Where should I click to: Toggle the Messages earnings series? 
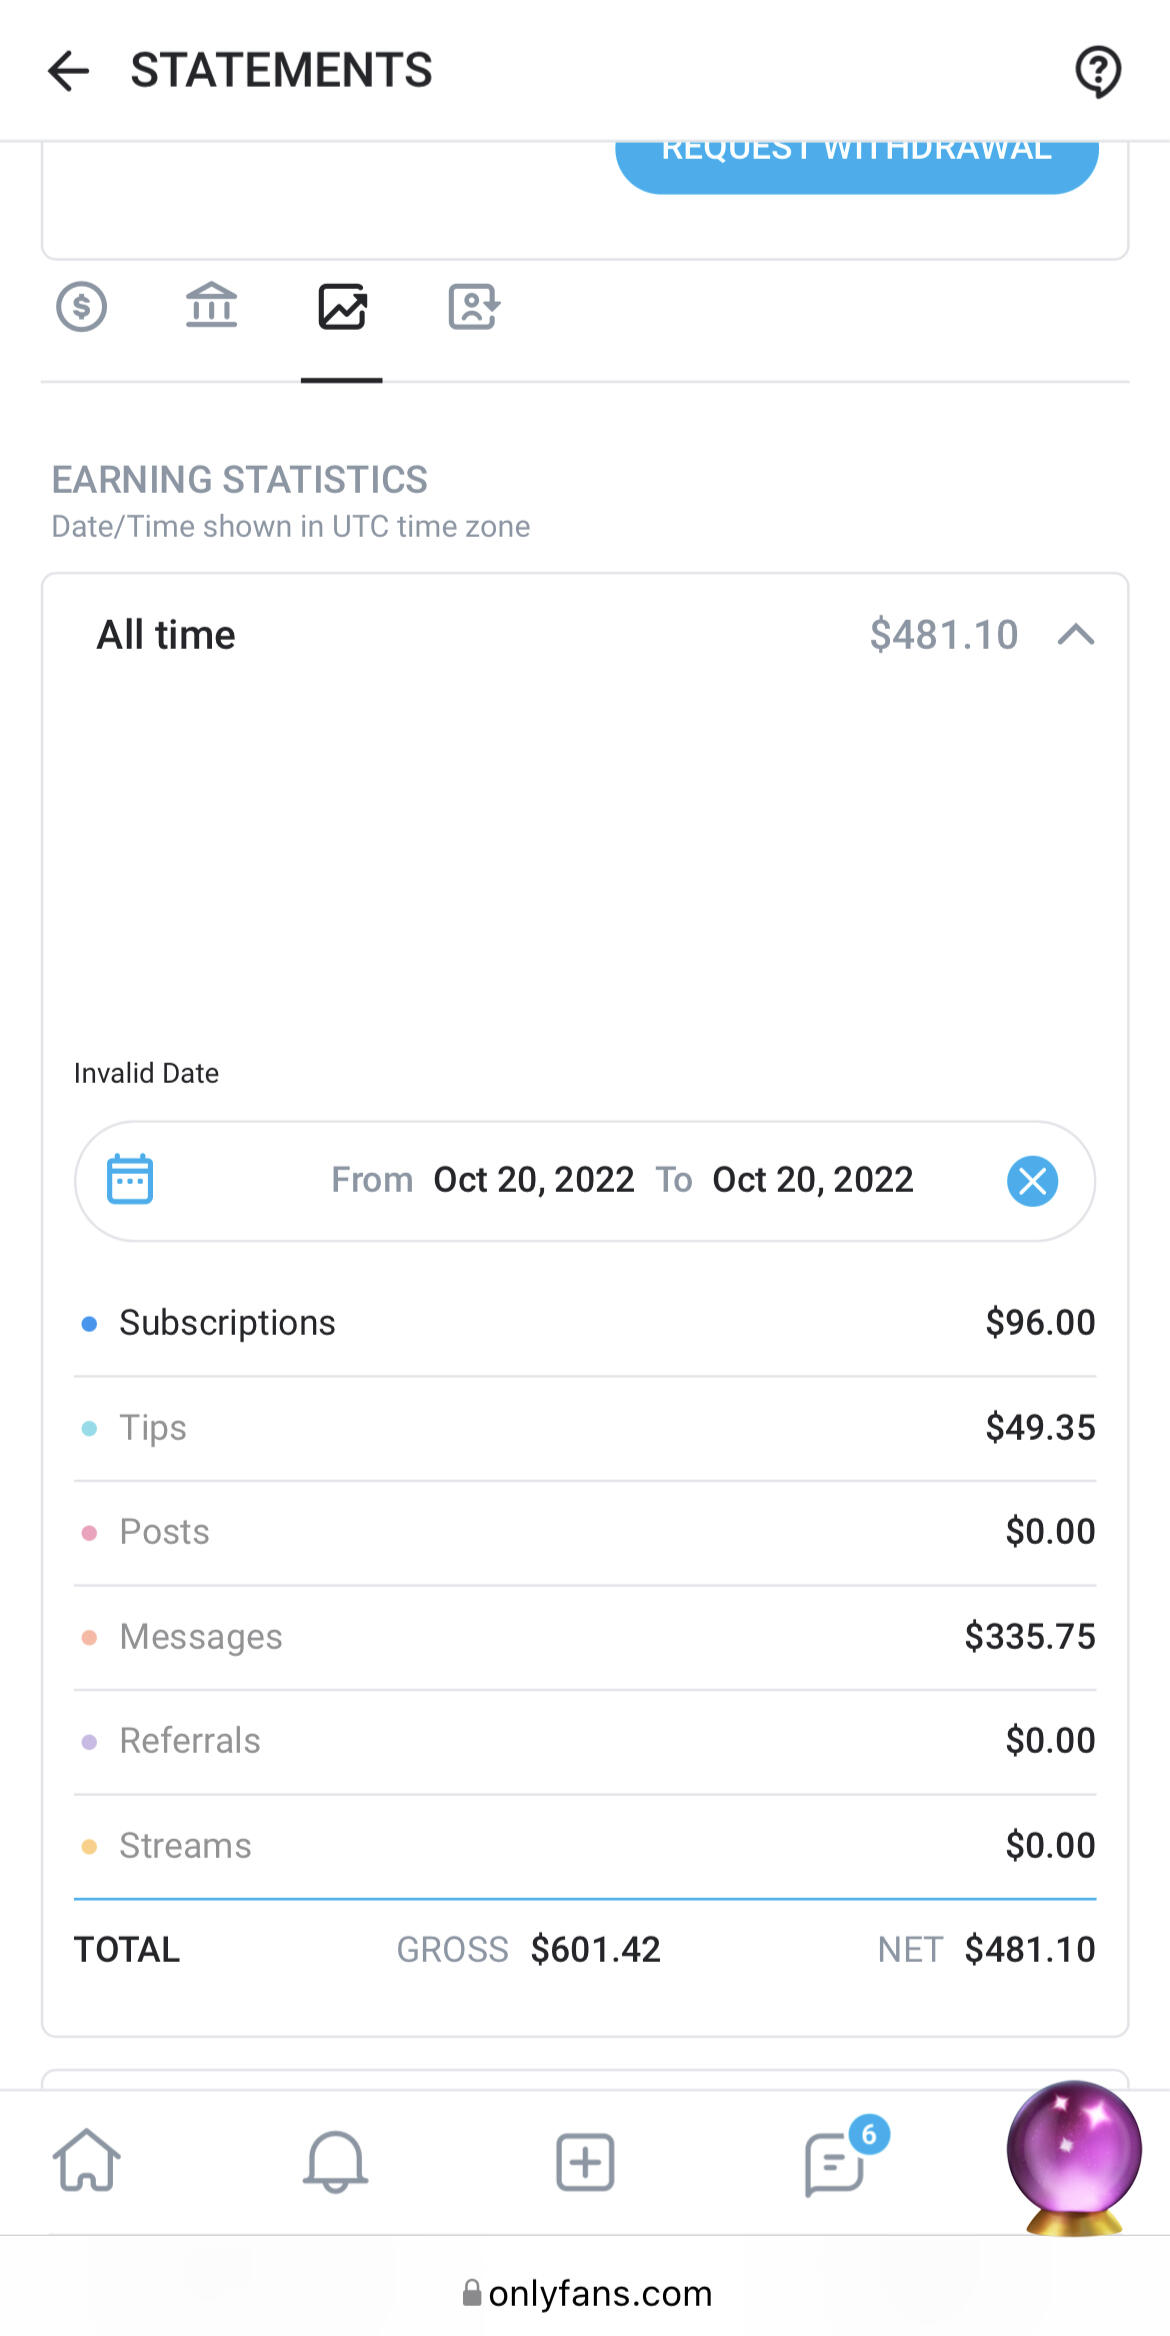(x=201, y=1637)
